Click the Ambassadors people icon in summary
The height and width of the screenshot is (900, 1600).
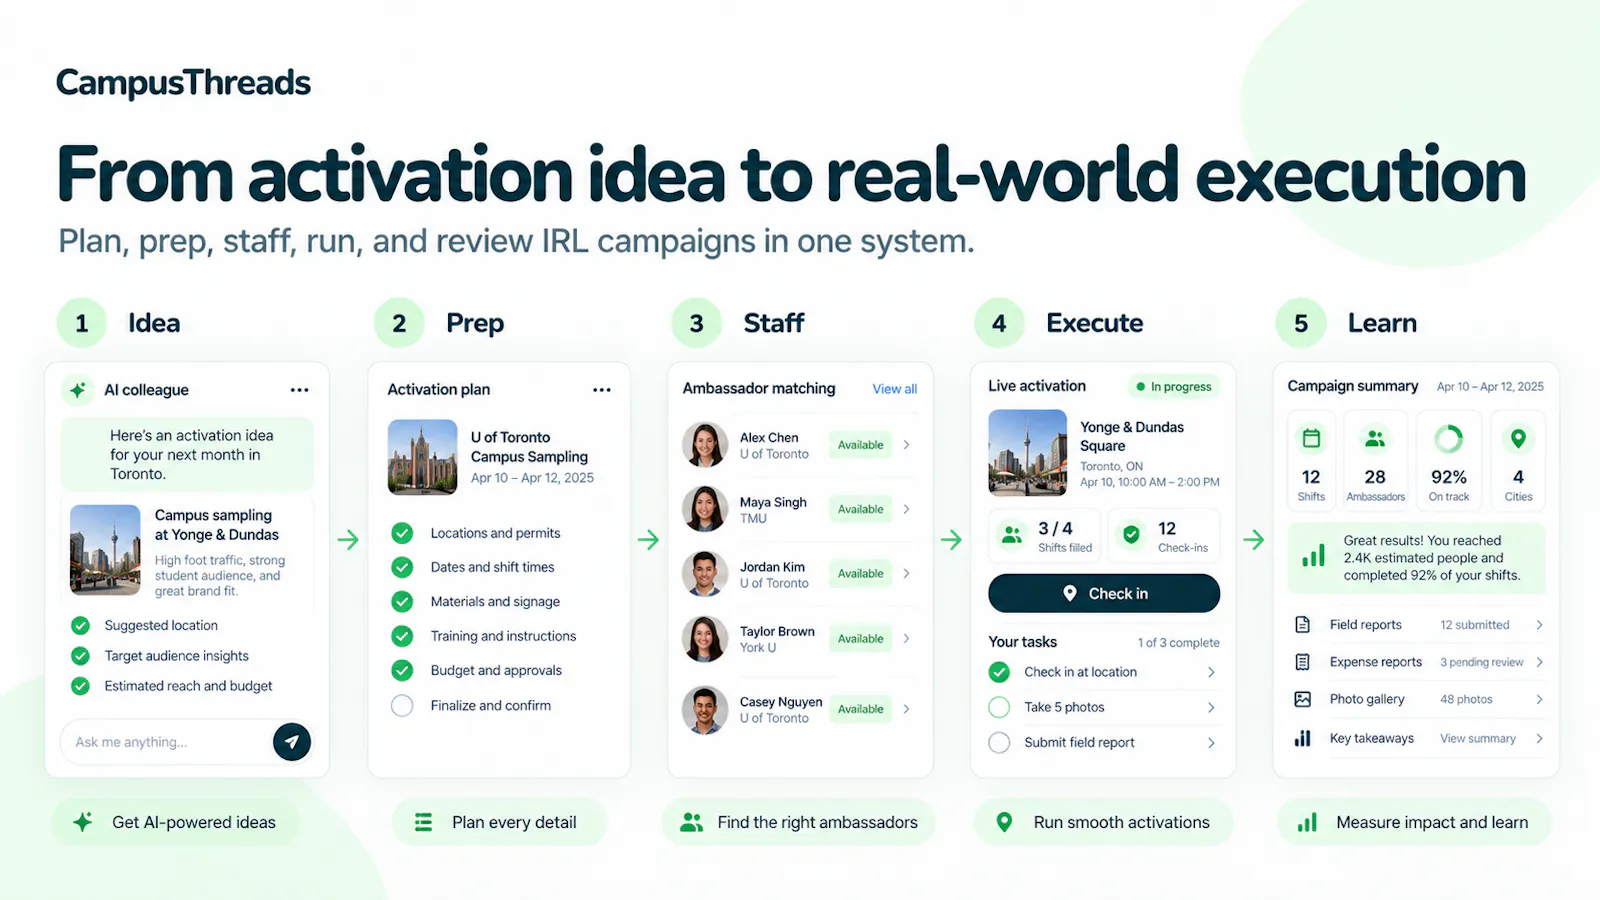click(x=1375, y=439)
